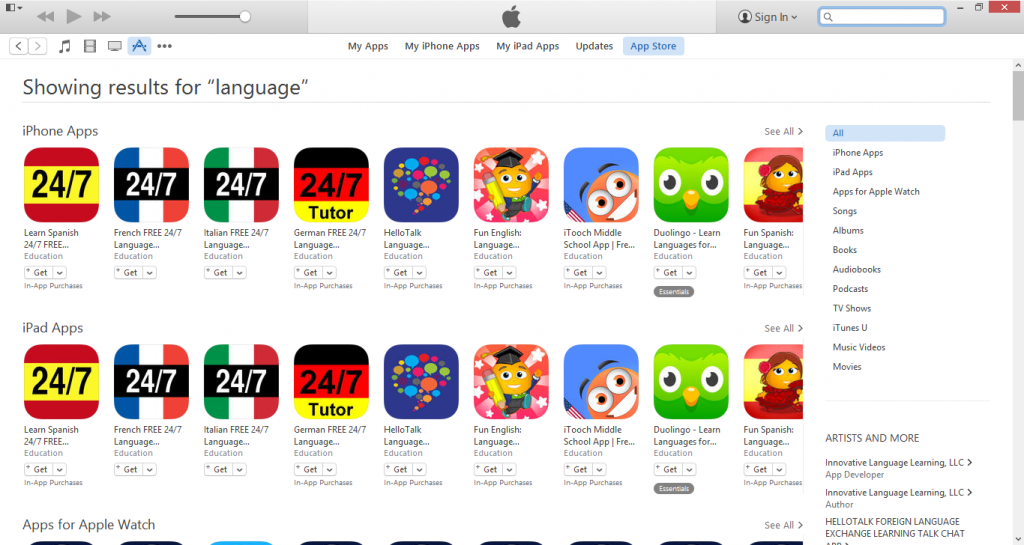Image resolution: width=1024 pixels, height=545 pixels.
Task: Skip to next track with fast-forward icon
Action: coord(102,16)
